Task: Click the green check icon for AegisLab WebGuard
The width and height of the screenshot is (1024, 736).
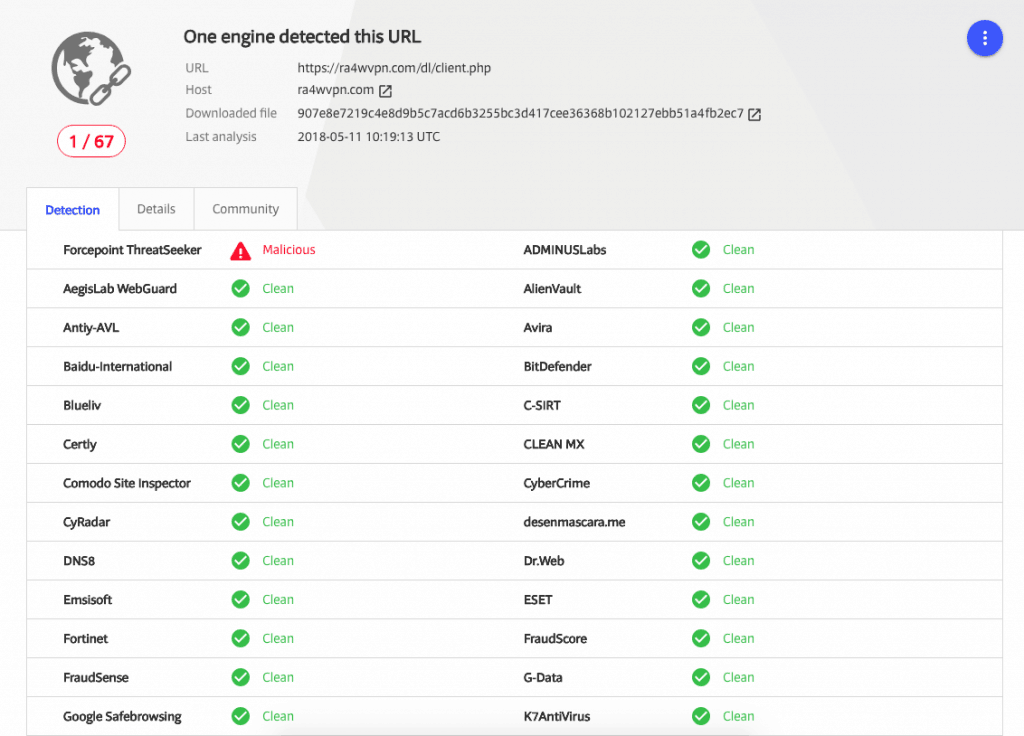Action: pyautogui.click(x=240, y=289)
